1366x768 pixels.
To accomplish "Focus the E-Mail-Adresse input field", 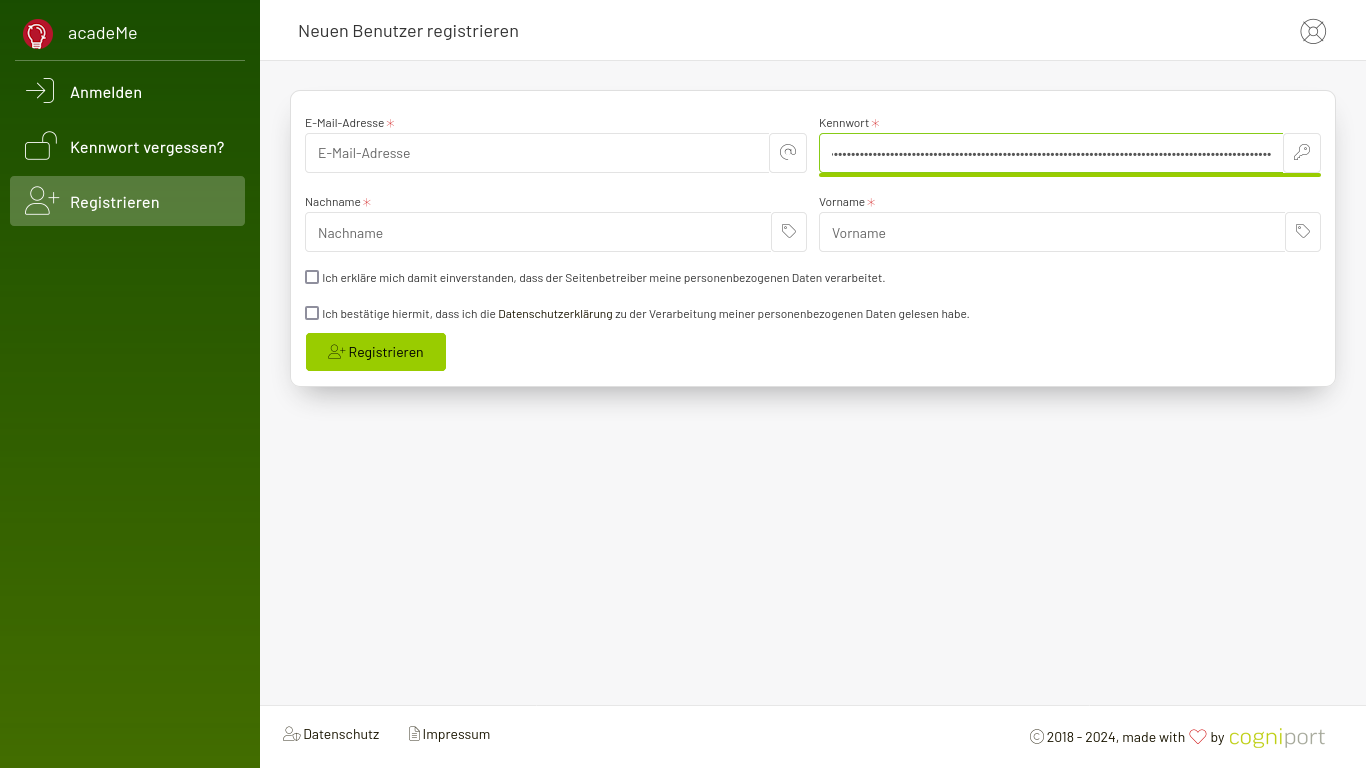I will tap(537, 153).
